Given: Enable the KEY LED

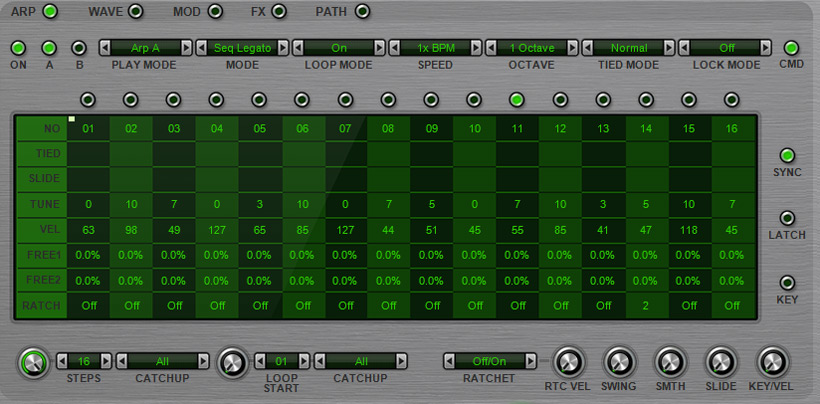Looking at the screenshot, I should click(x=787, y=283).
